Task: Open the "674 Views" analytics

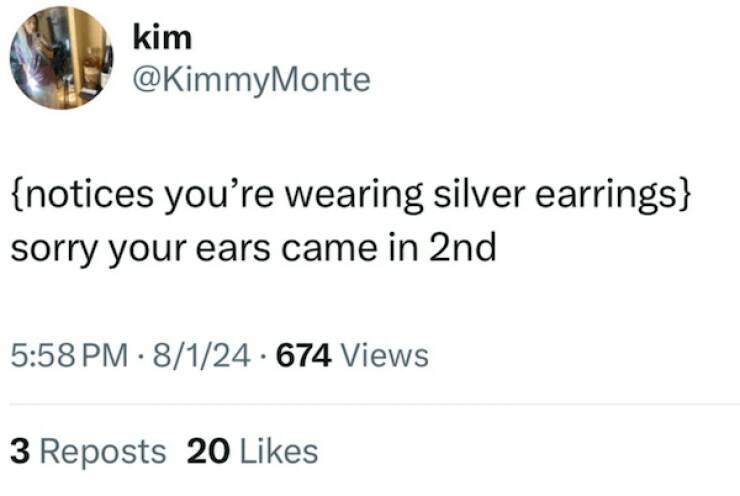Action: coord(352,355)
